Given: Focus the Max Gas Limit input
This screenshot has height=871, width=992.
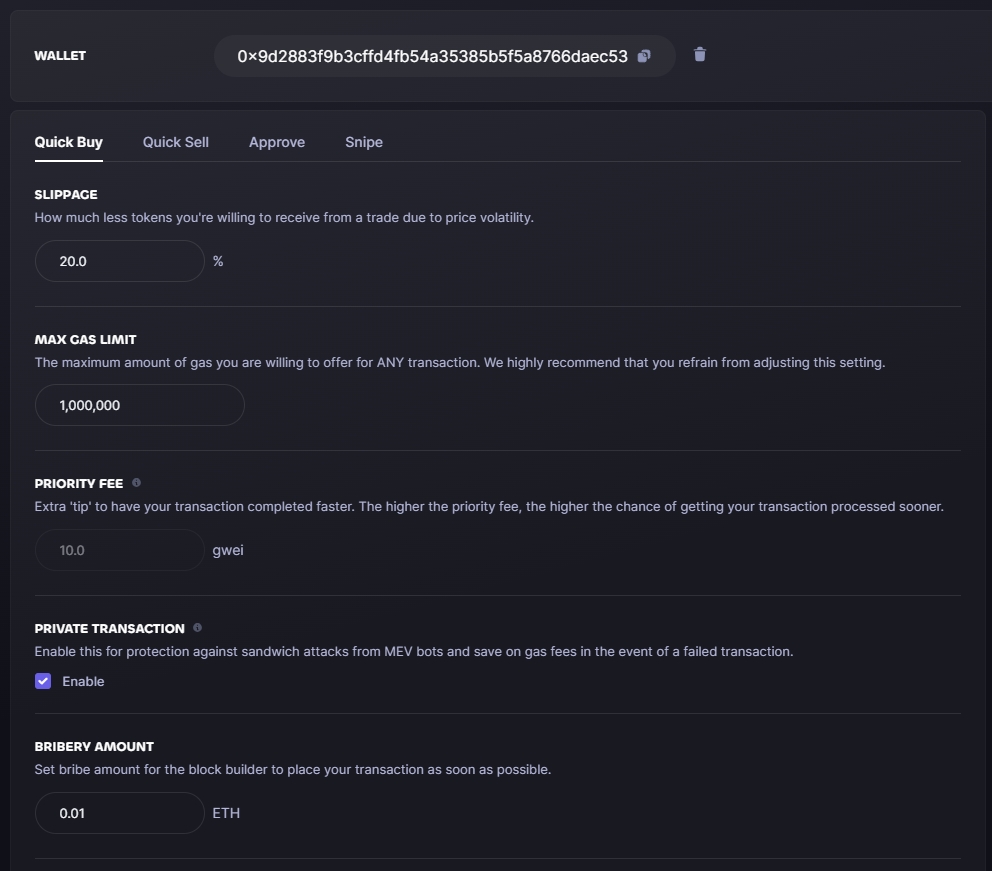Looking at the screenshot, I should [140, 405].
